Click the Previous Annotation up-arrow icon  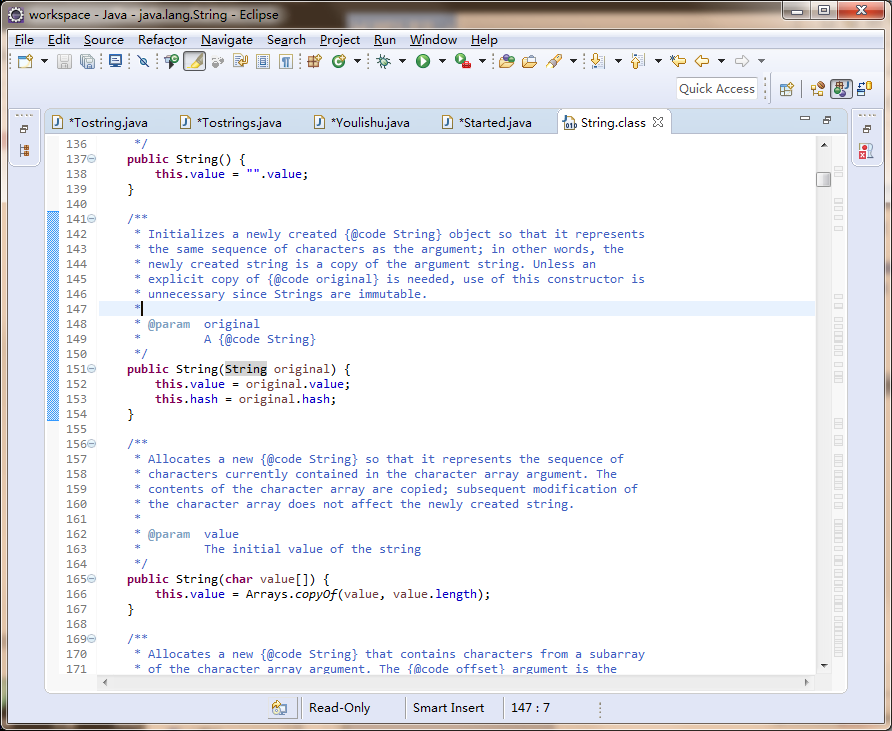(x=637, y=61)
